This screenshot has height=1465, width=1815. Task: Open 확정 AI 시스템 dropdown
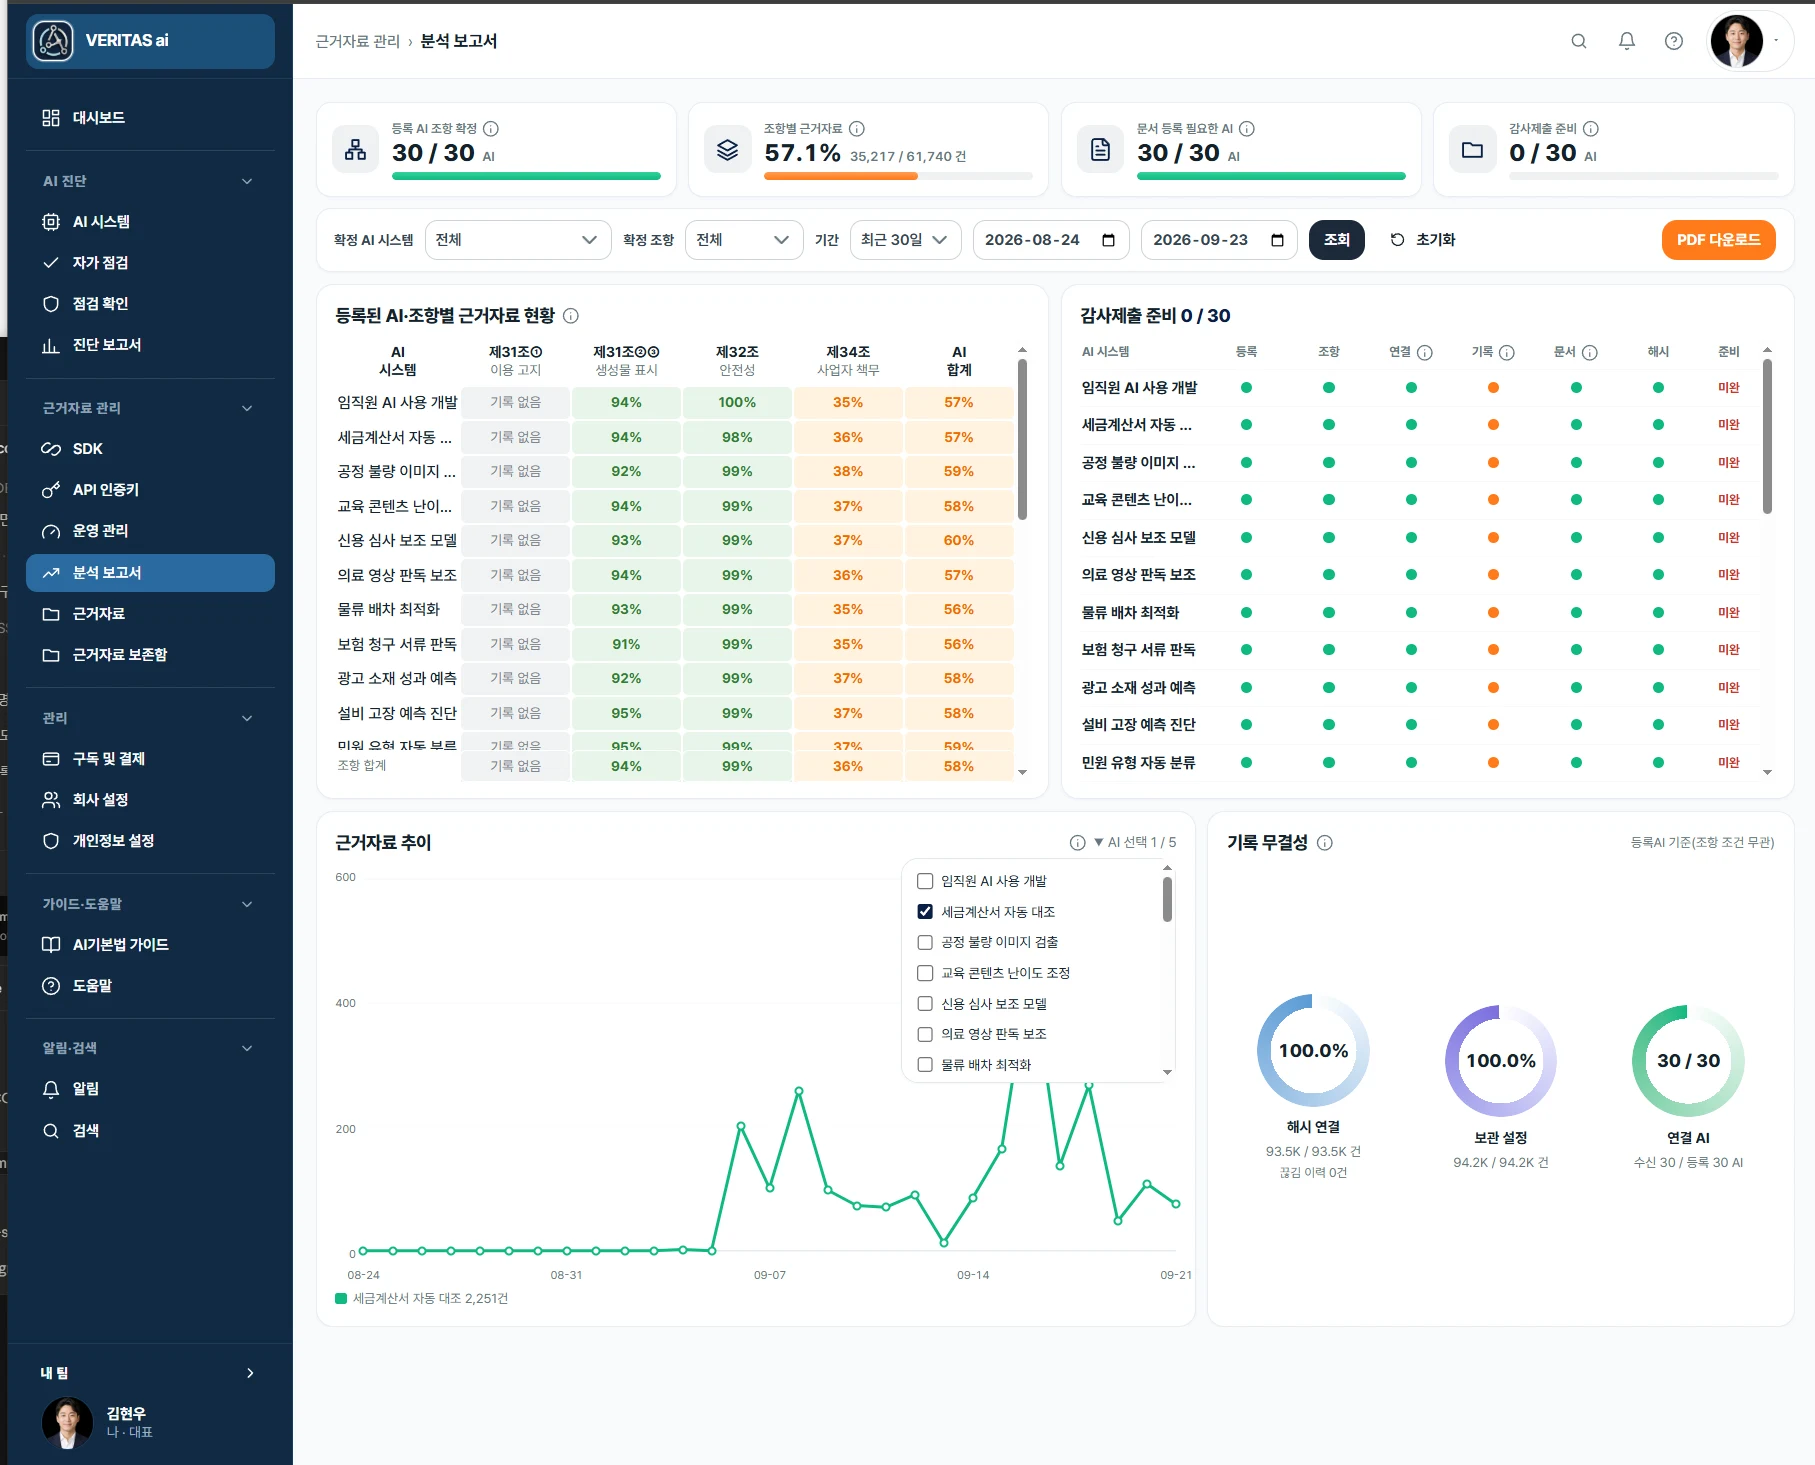pos(518,240)
